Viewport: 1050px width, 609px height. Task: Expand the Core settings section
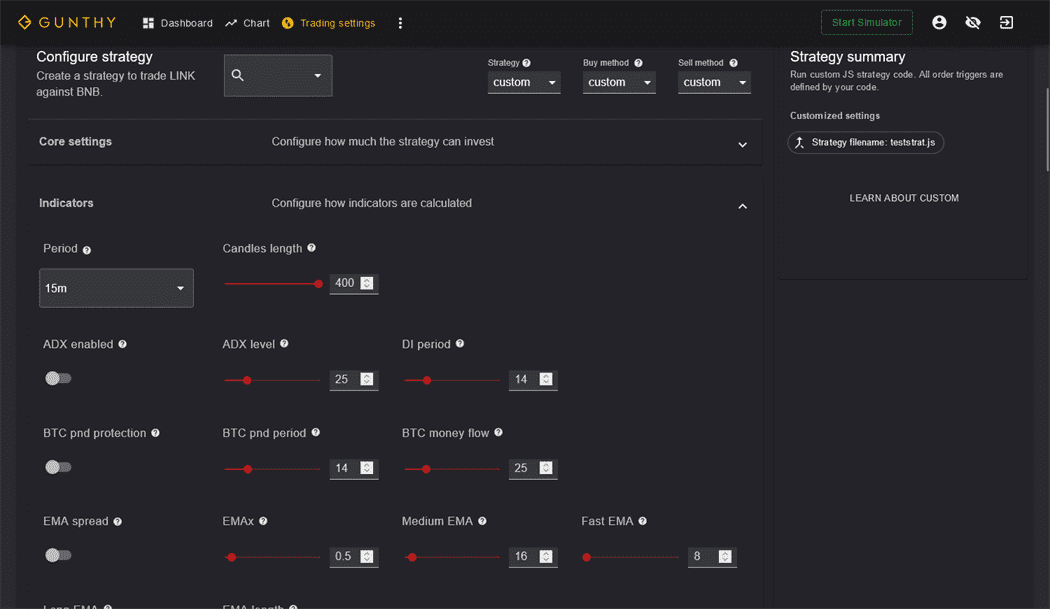point(742,144)
